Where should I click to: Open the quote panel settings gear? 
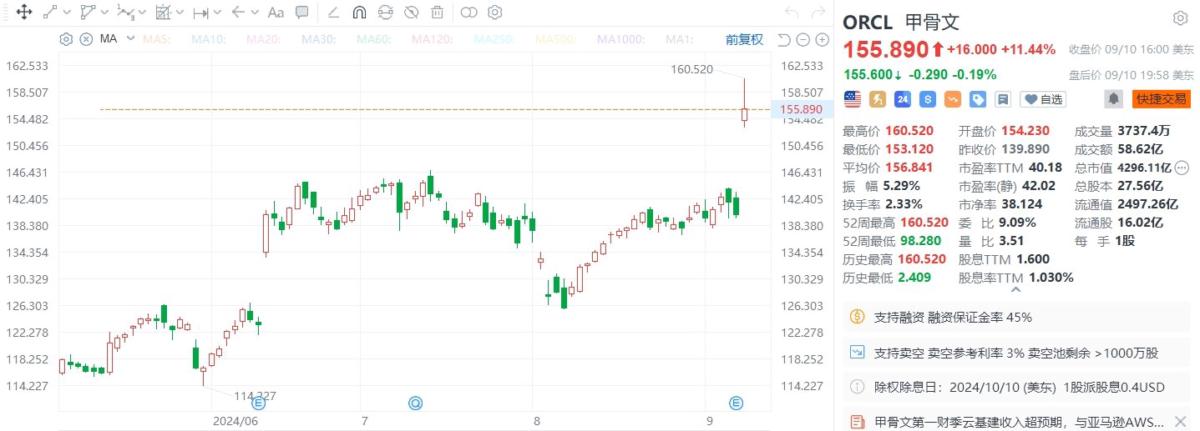pos(1180,19)
